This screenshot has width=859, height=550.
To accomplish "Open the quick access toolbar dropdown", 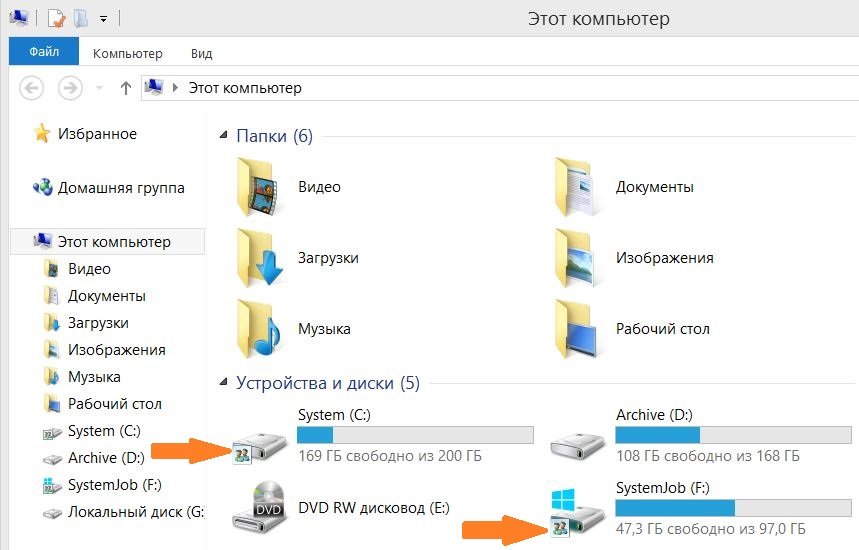I will coord(104,19).
